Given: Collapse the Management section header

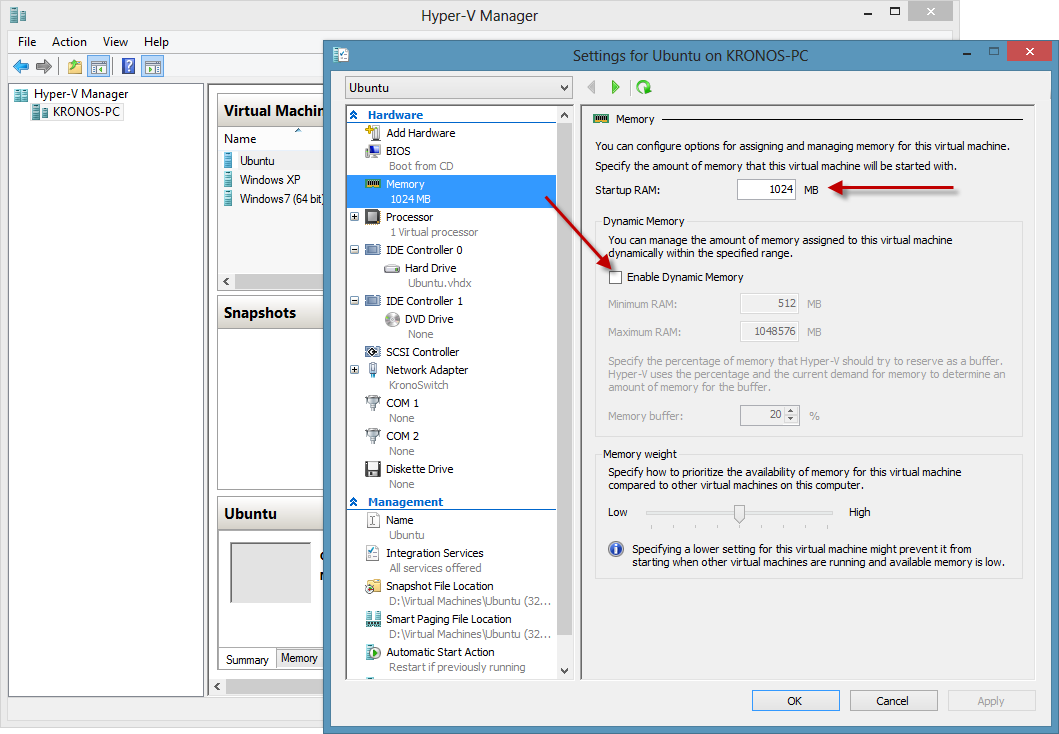Looking at the screenshot, I should (353, 502).
